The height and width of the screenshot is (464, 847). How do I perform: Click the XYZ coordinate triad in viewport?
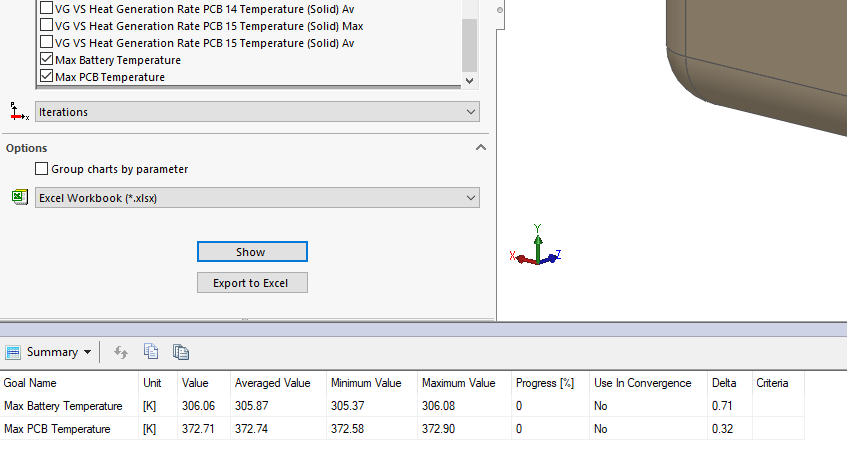[537, 250]
